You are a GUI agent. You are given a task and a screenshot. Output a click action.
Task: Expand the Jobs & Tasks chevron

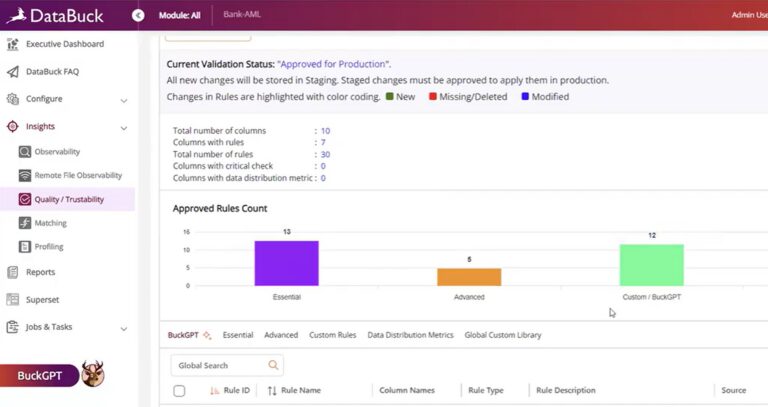click(124, 329)
